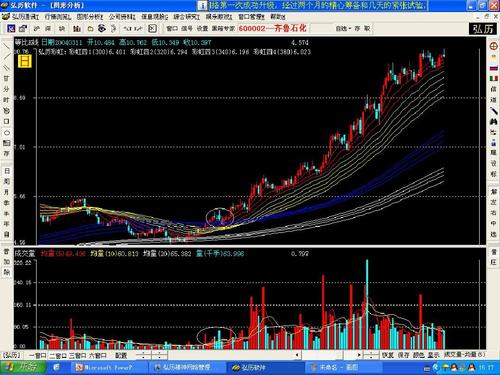Switch to daily 日 period in left sidebar
This screenshot has width=500, height=375.
click(x=6, y=171)
